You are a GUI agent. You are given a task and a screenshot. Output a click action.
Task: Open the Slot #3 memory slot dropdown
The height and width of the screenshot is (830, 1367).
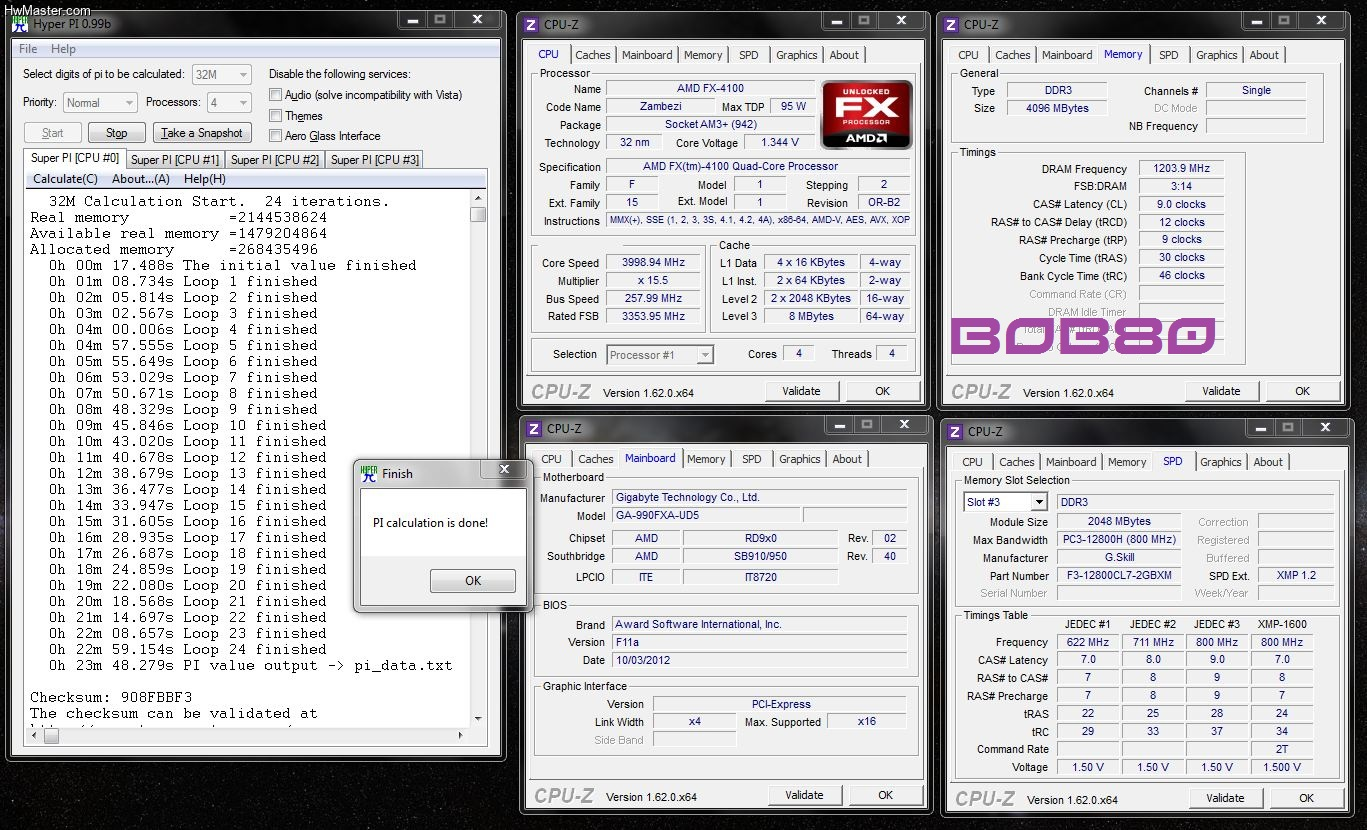click(1005, 502)
